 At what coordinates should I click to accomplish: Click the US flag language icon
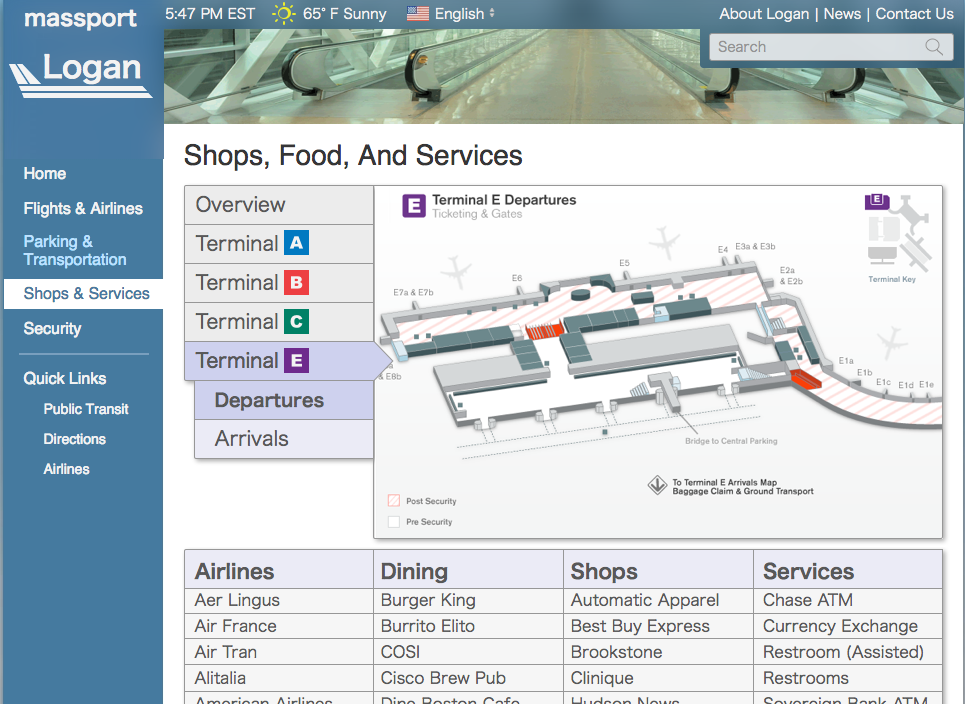pos(418,14)
